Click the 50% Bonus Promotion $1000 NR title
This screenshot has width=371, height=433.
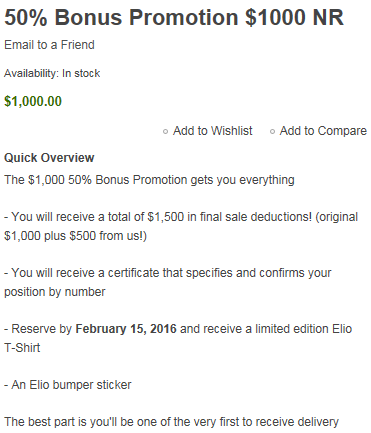(x=174, y=17)
